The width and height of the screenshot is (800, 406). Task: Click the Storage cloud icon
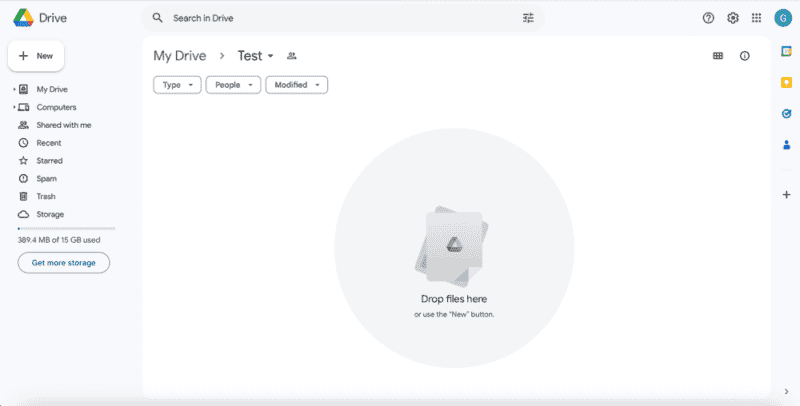tap(23, 214)
